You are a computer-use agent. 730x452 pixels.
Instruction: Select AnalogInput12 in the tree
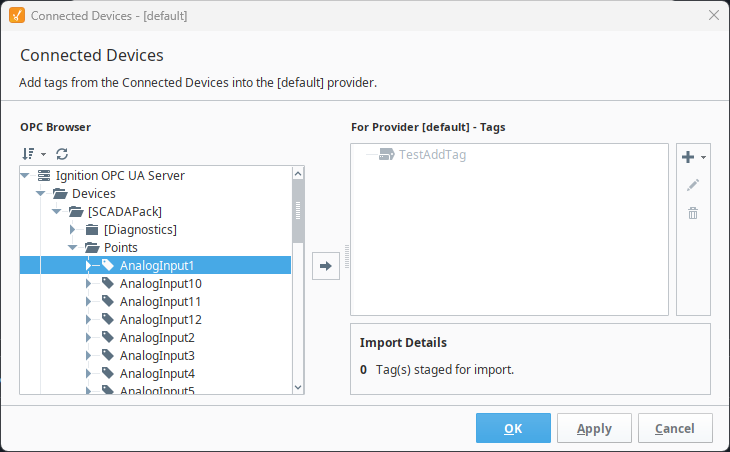(161, 320)
